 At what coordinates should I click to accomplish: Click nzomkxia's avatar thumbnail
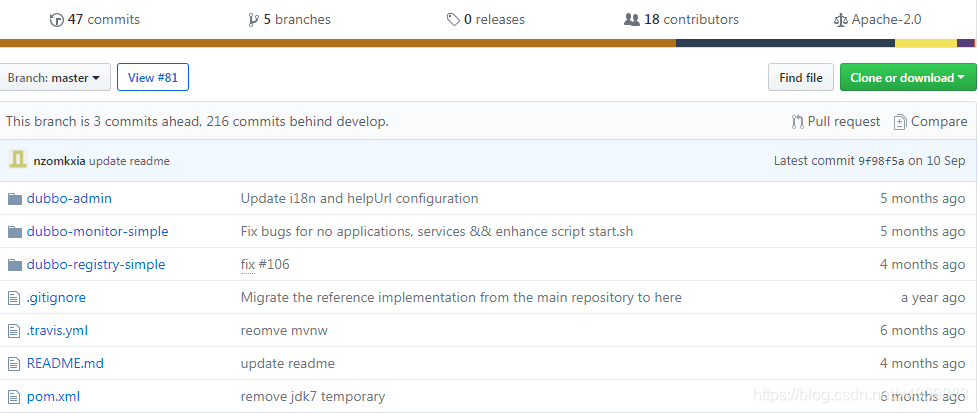(18, 160)
